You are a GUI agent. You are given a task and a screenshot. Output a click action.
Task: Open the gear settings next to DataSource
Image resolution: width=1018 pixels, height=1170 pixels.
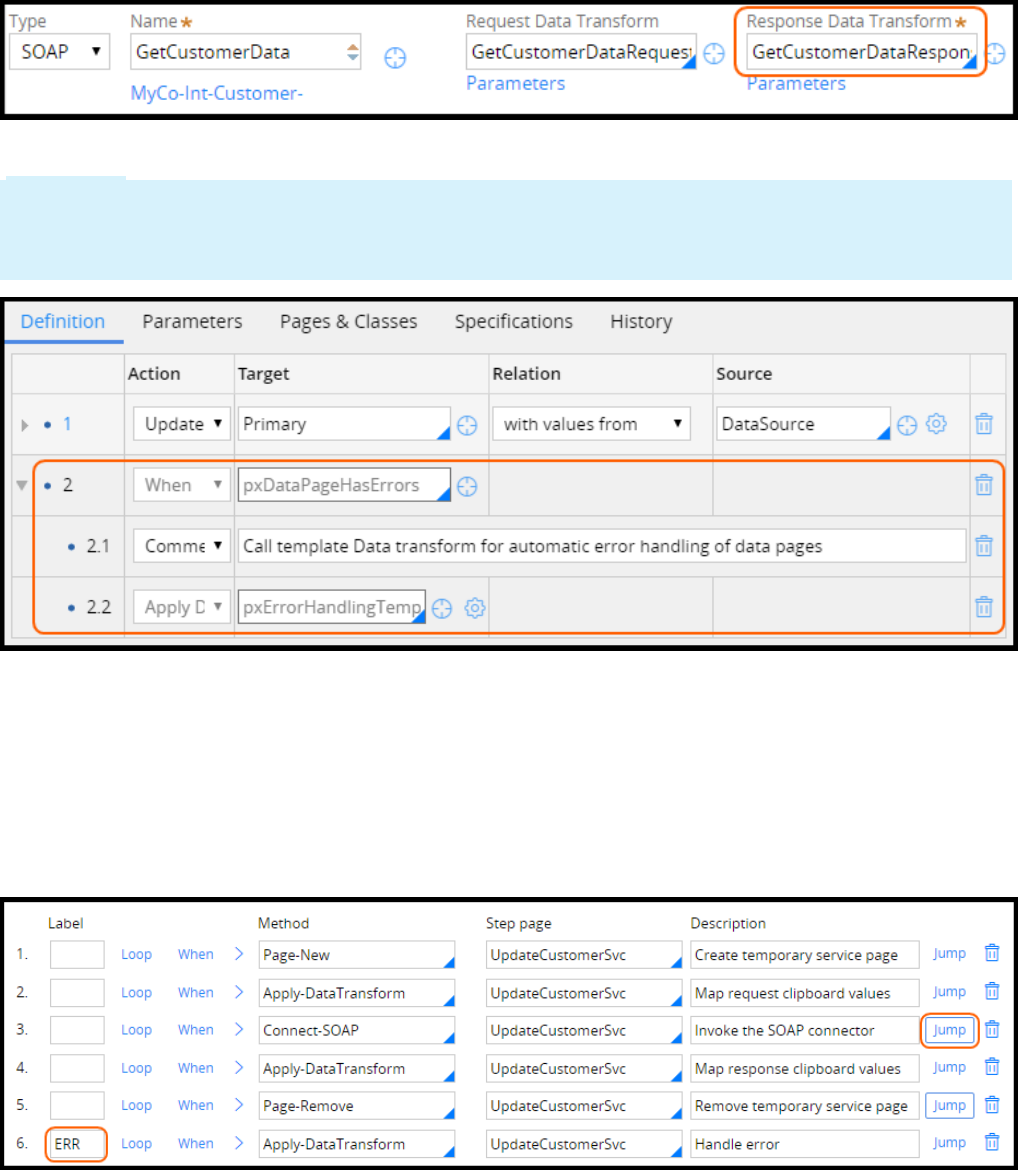[936, 424]
